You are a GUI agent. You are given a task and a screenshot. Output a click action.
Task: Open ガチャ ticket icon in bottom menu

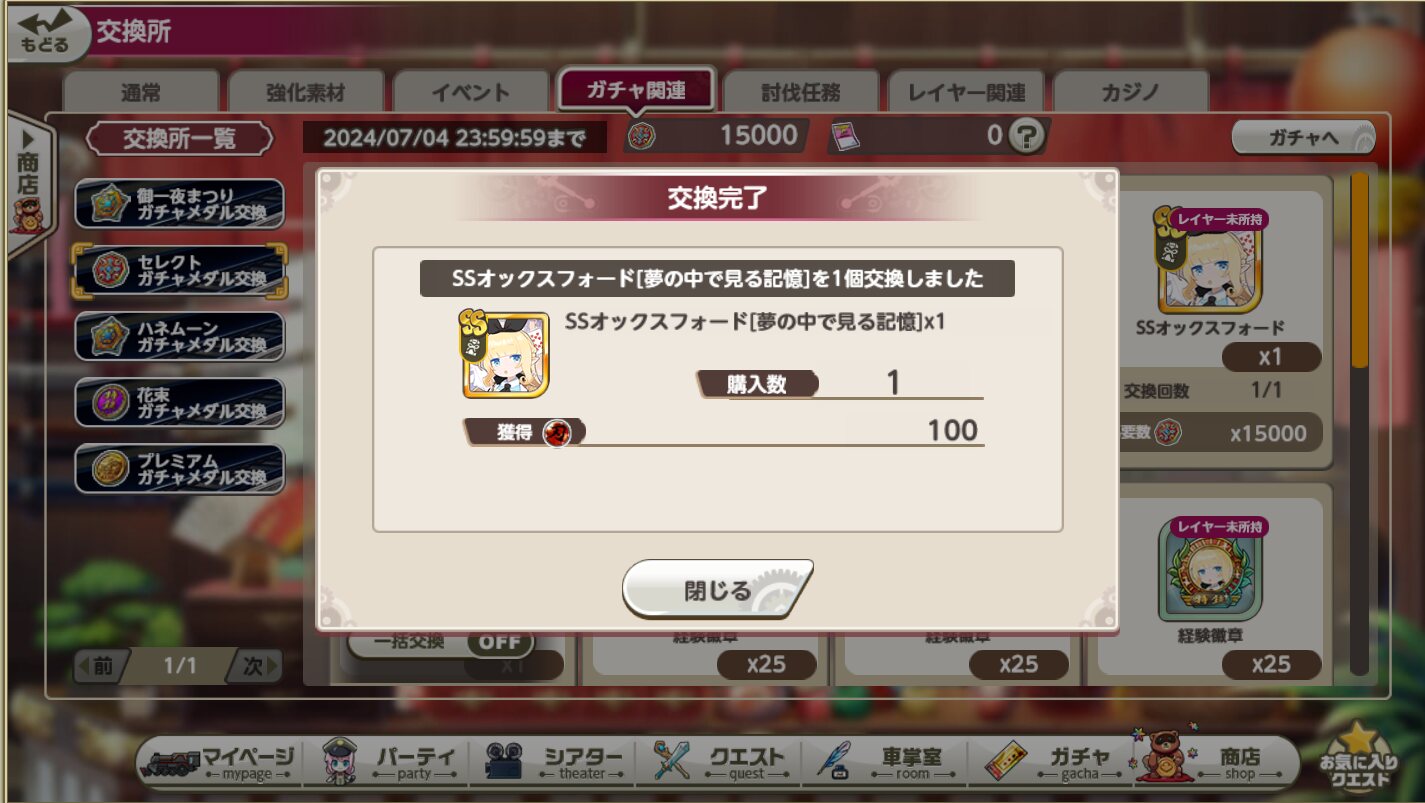coord(1006,762)
